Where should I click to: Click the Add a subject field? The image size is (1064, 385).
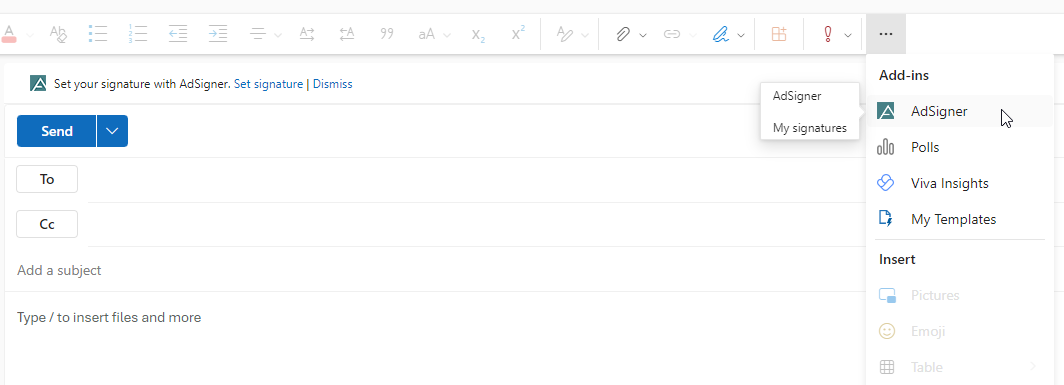click(434, 270)
